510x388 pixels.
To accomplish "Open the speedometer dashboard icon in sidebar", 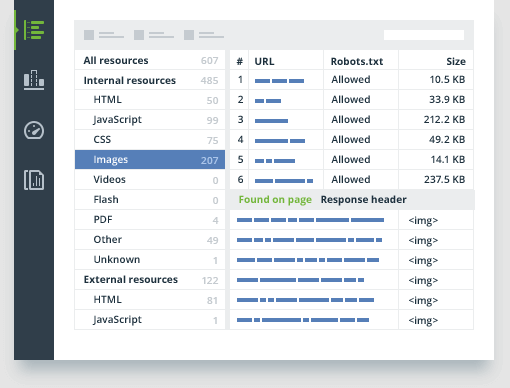I will [34, 130].
